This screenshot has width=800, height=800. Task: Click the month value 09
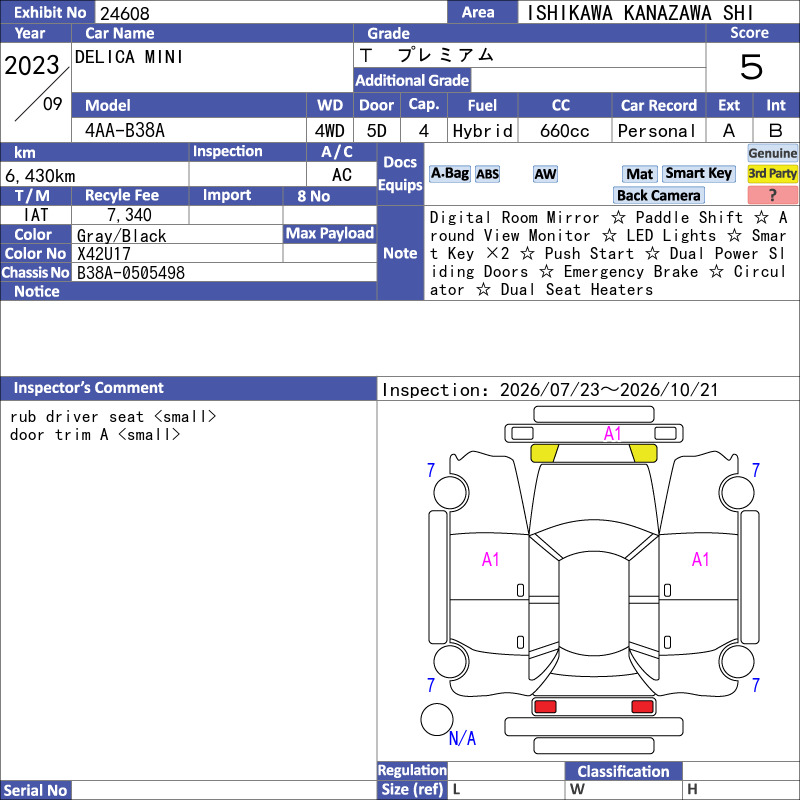[x=53, y=104]
